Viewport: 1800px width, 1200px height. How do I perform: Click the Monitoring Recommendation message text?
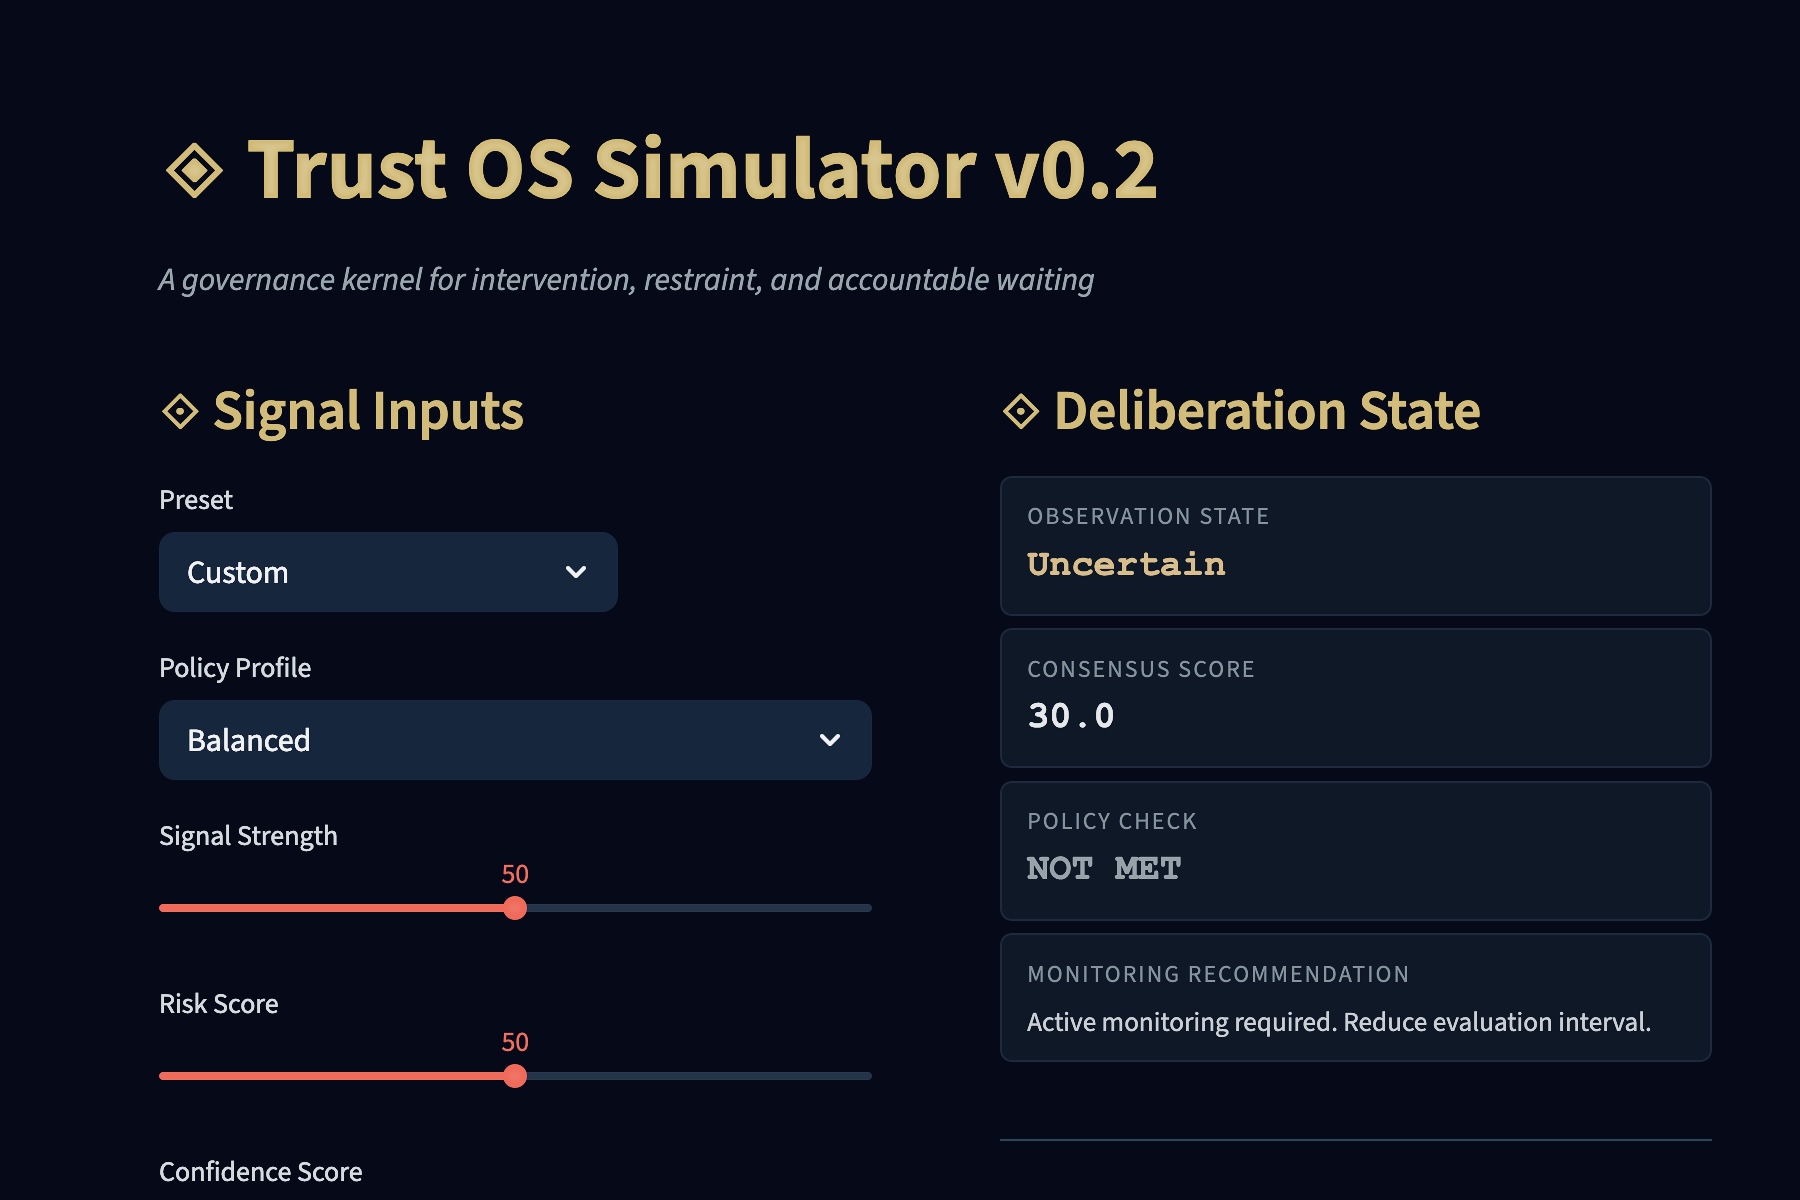[1338, 1022]
